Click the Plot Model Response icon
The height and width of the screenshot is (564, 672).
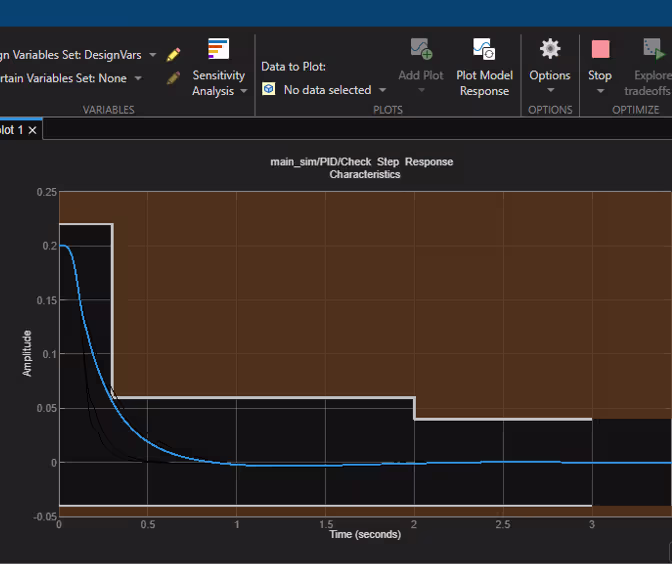point(484,48)
